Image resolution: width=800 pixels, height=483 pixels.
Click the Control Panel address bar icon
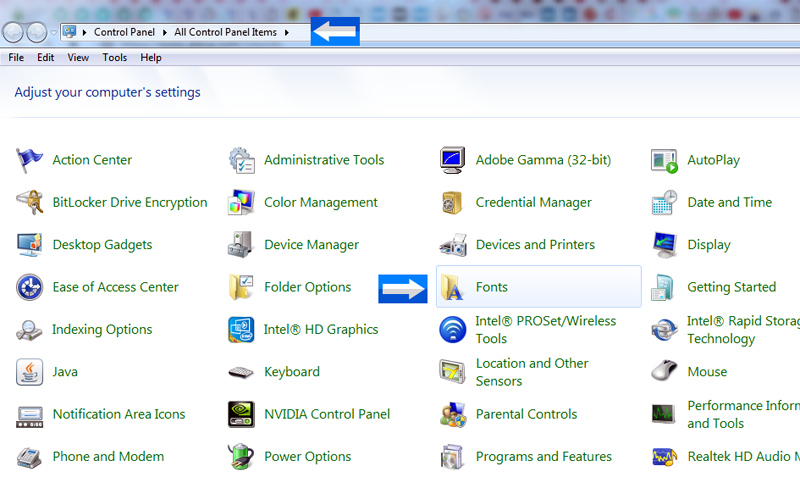69,32
